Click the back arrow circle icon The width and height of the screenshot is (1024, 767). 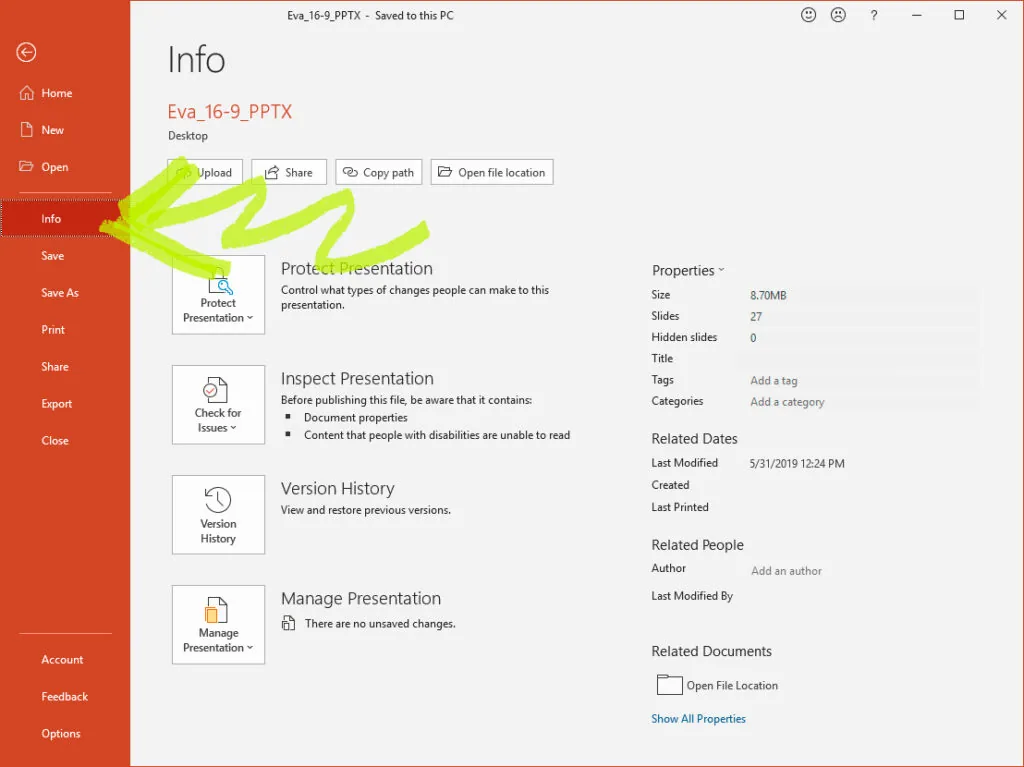[26, 52]
